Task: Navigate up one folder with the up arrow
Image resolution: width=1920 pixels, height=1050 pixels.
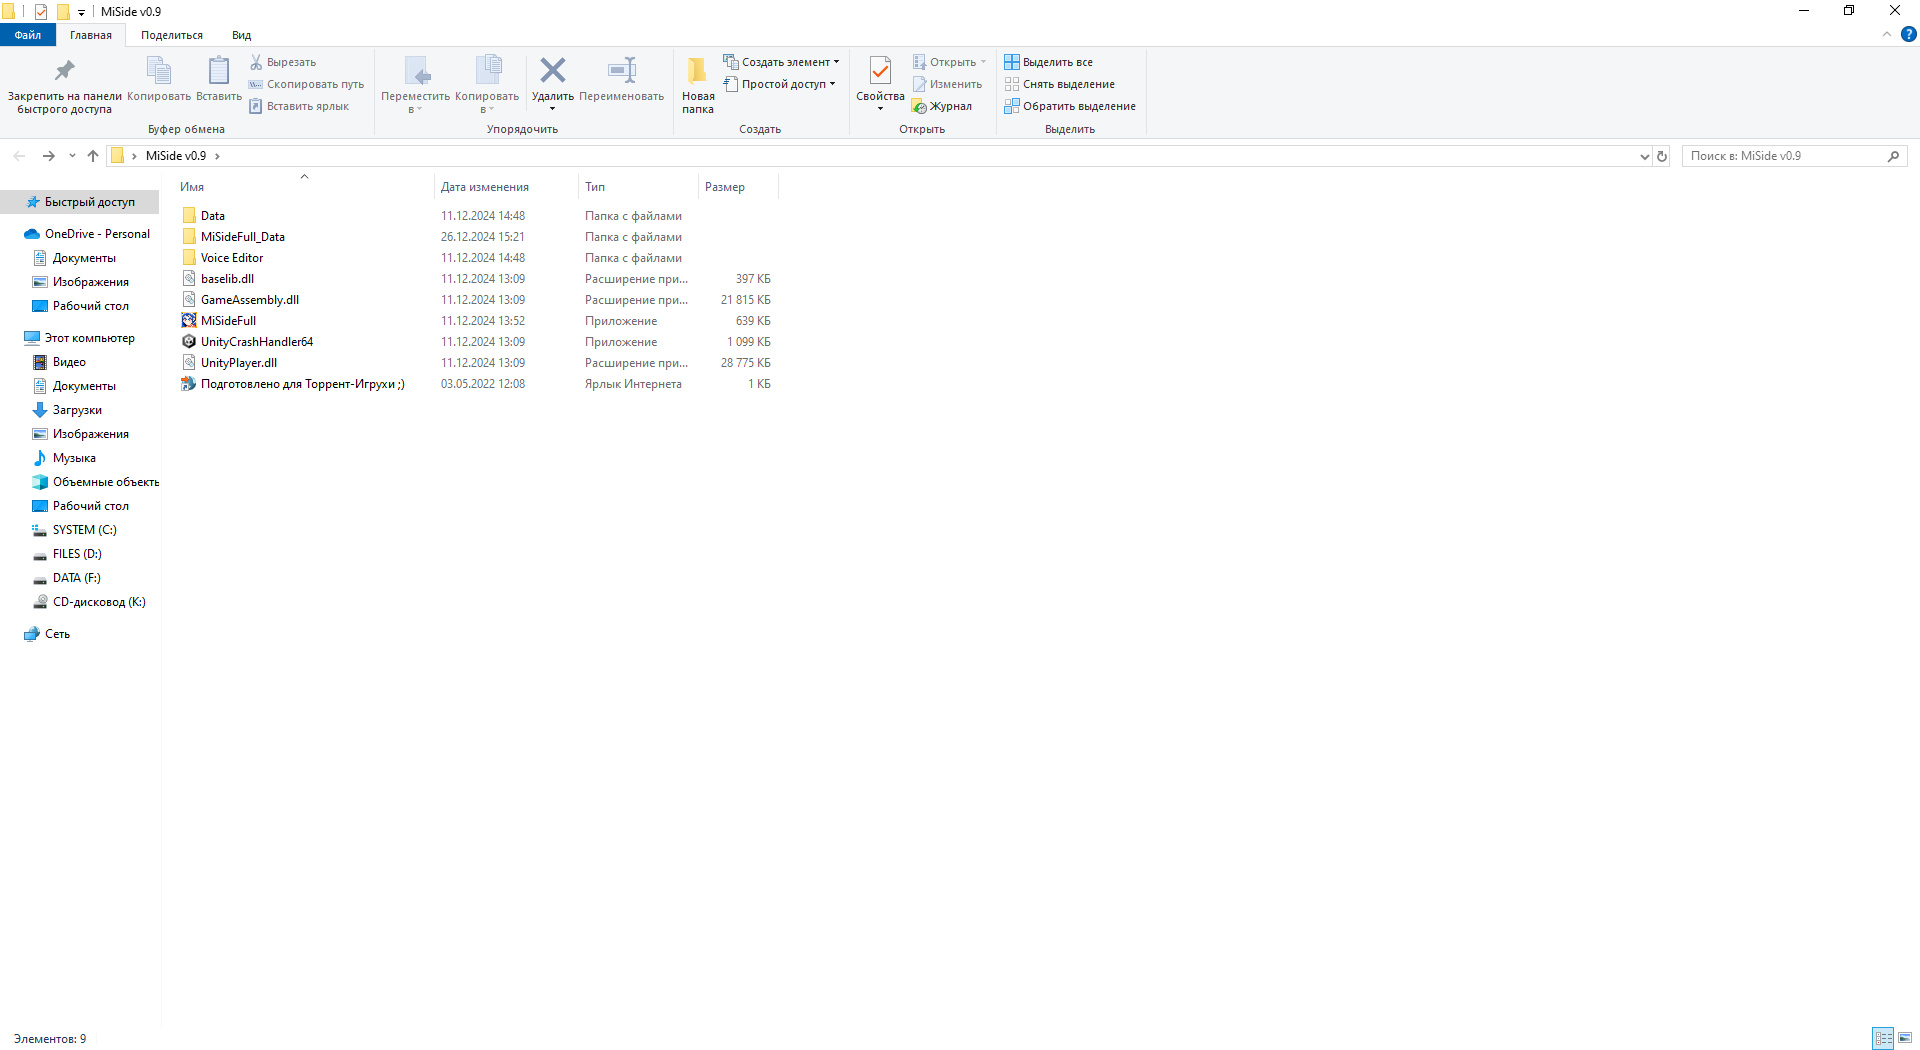Action: click(93, 156)
